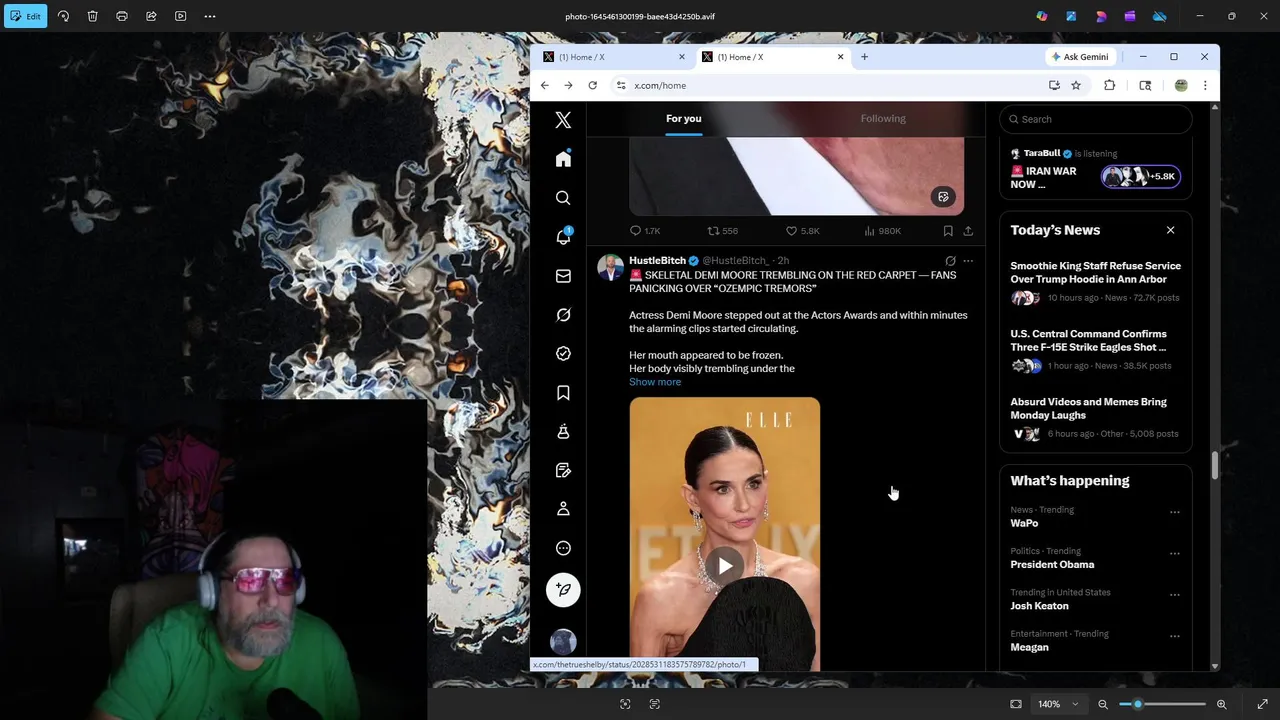
Task: Click the image edit icon on the post image
Action: coord(943,197)
